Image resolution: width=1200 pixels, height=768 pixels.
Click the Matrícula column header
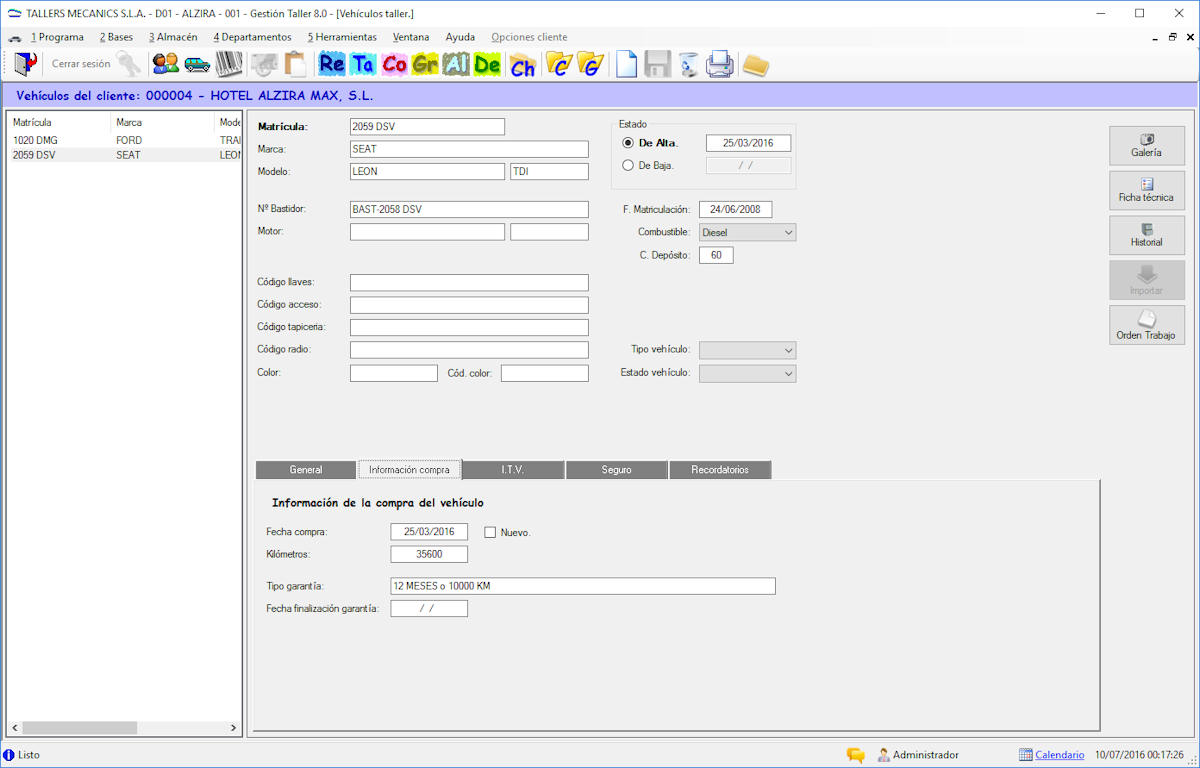coord(60,122)
